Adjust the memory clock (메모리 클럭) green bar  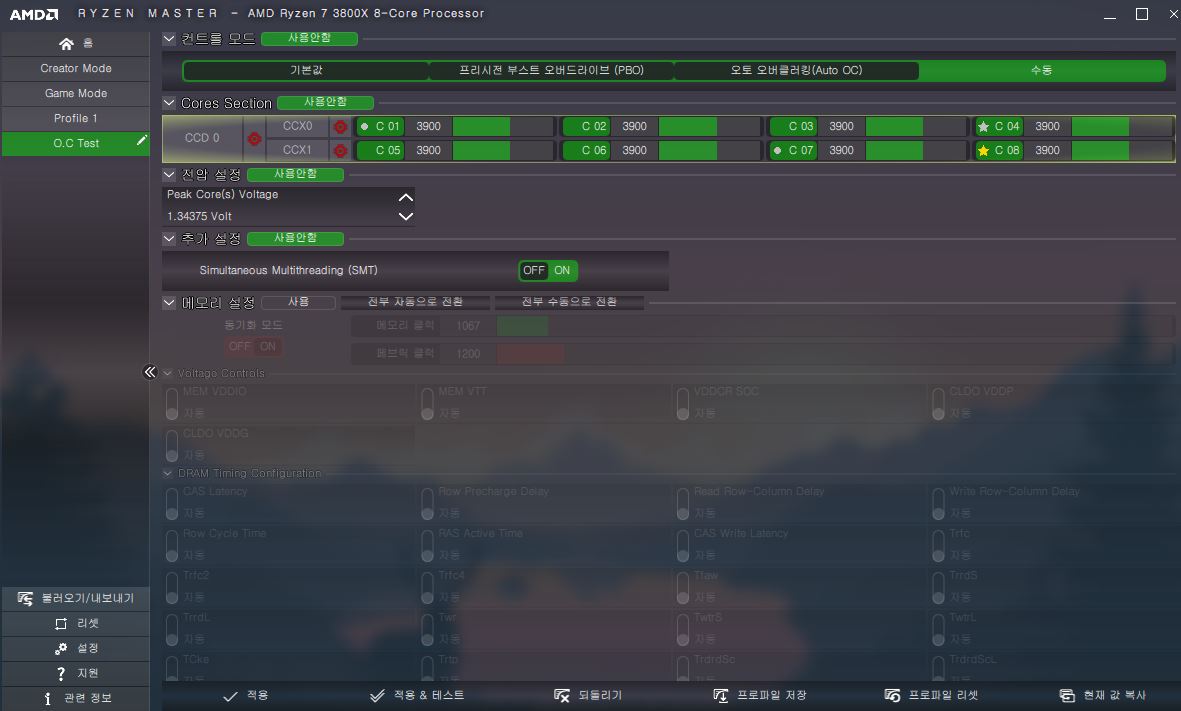522,326
